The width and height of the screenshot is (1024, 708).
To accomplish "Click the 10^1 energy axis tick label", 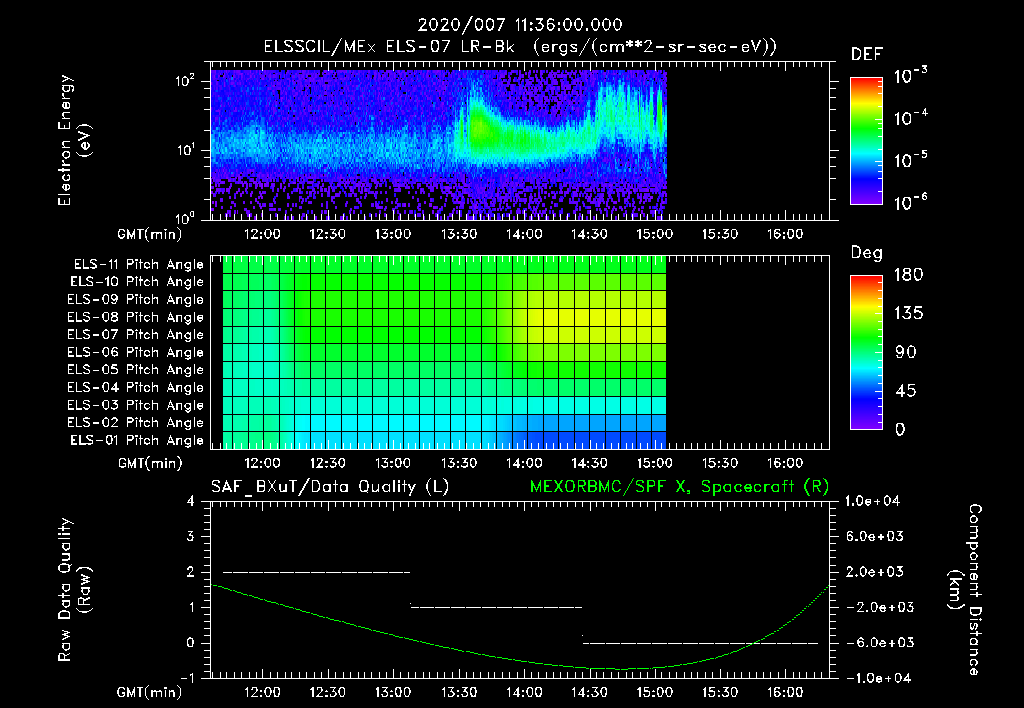I will [184, 150].
